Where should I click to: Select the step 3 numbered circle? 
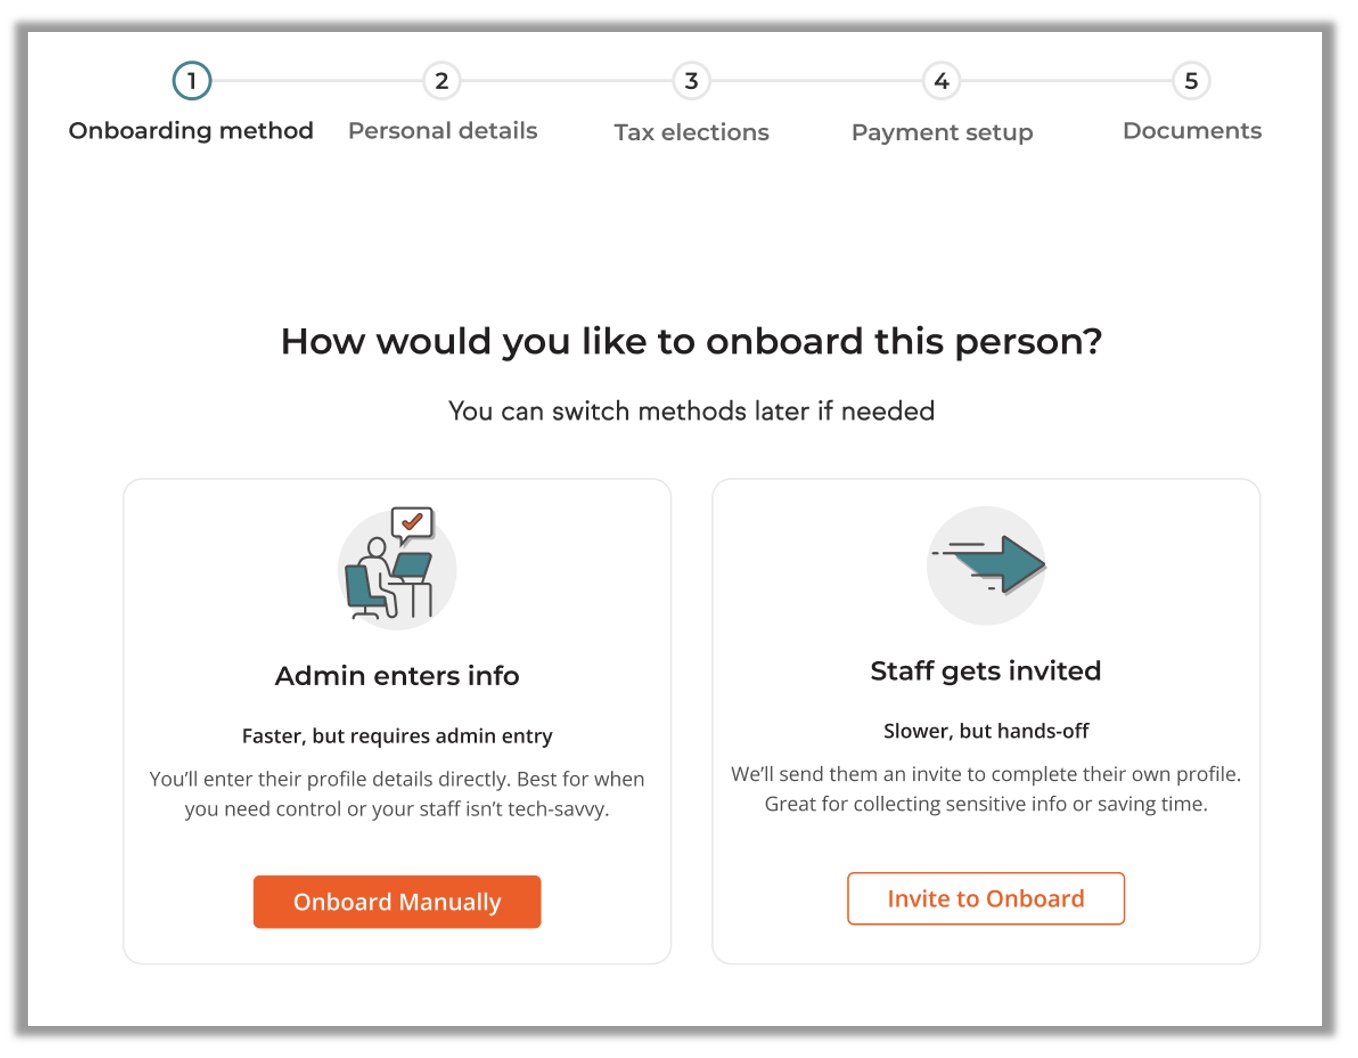pyautogui.click(x=691, y=81)
